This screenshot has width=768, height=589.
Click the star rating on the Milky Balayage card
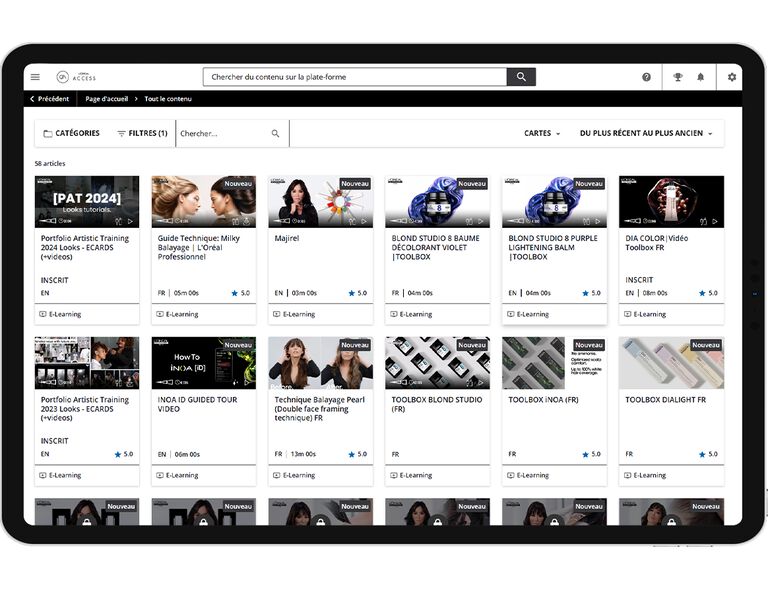coord(240,293)
